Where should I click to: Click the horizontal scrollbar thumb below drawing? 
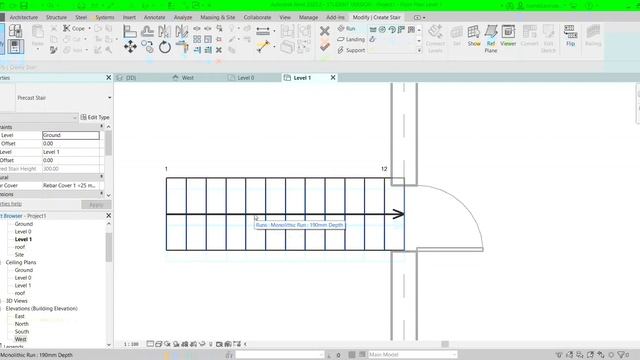pos(445,344)
